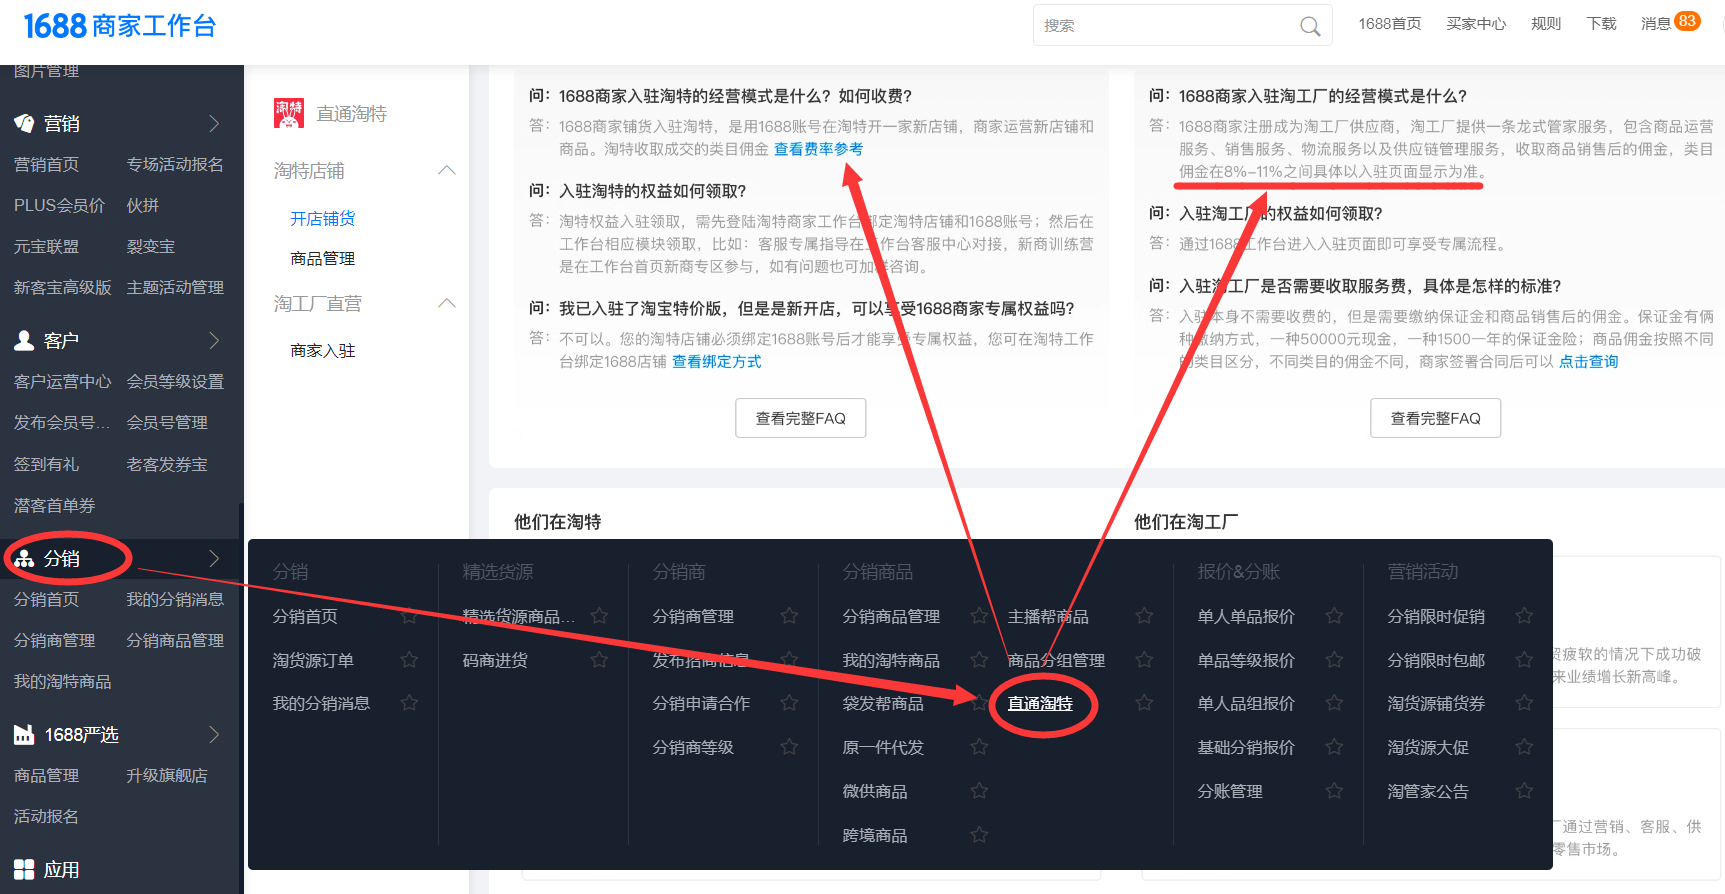Open 淘货源大促 menu item
The image size is (1725, 894).
[x=1428, y=747]
